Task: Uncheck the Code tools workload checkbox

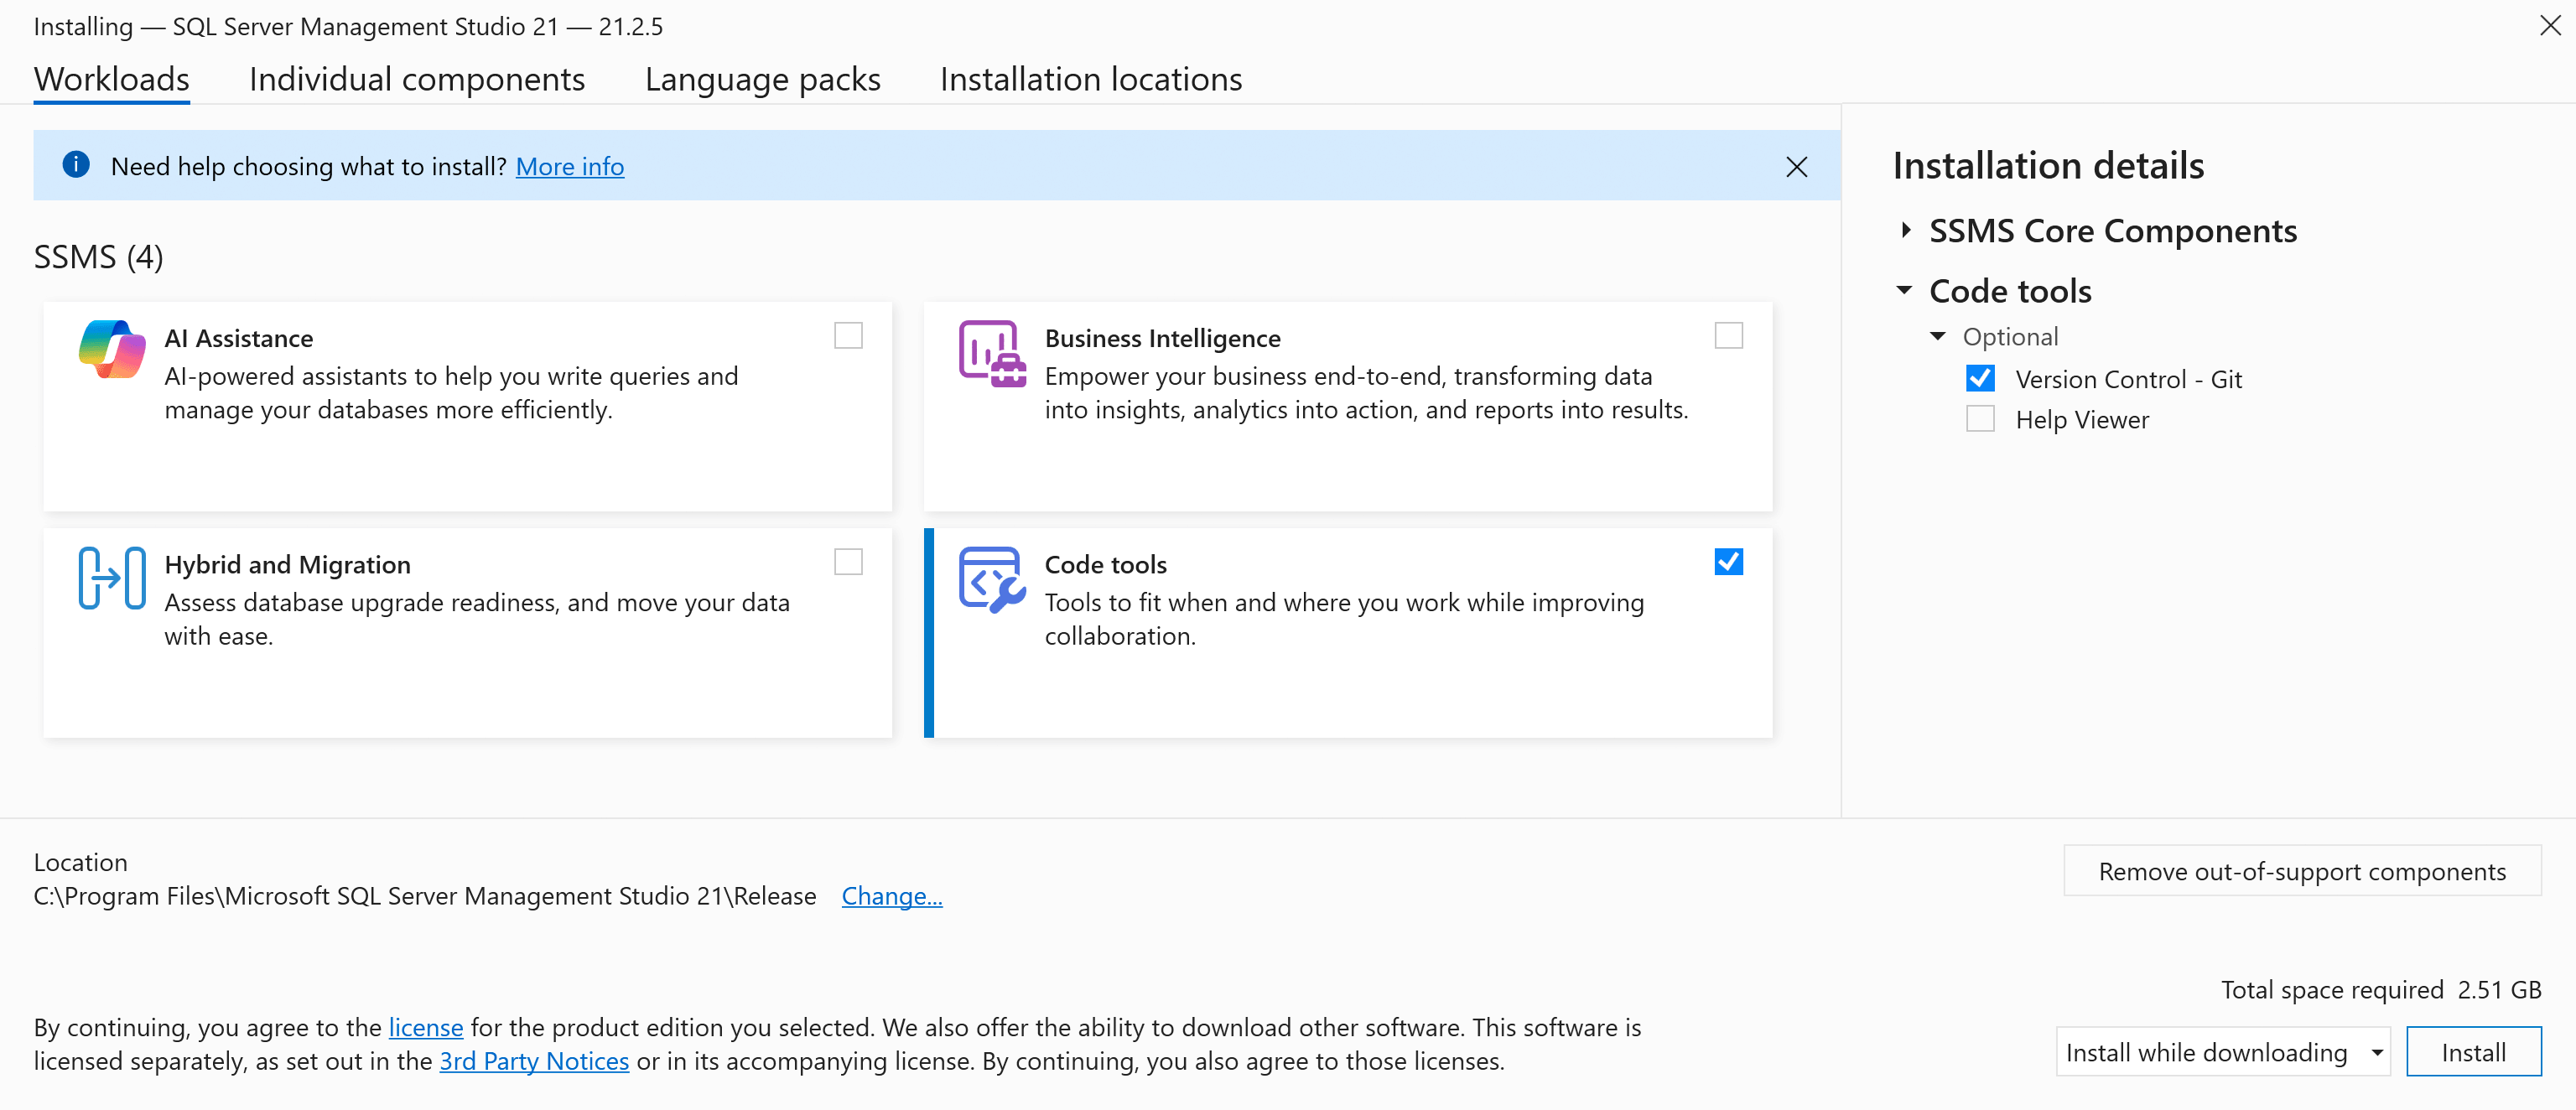Action: pyautogui.click(x=1728, y=562)
